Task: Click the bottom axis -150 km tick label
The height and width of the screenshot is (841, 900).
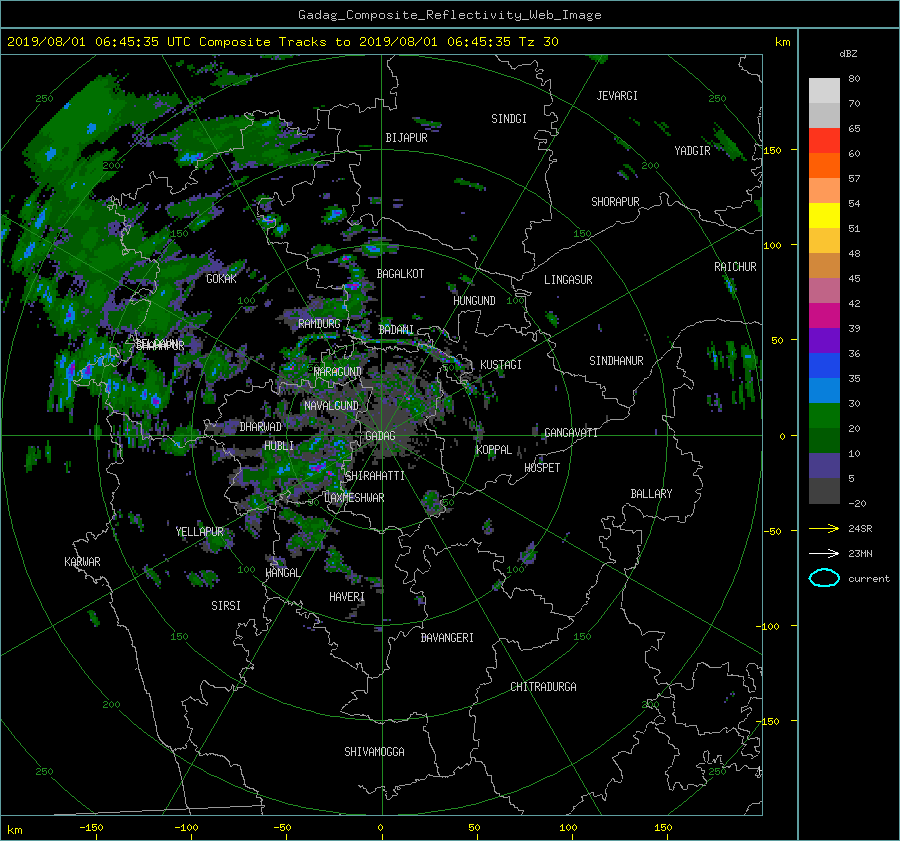Action: click(91, 827)
